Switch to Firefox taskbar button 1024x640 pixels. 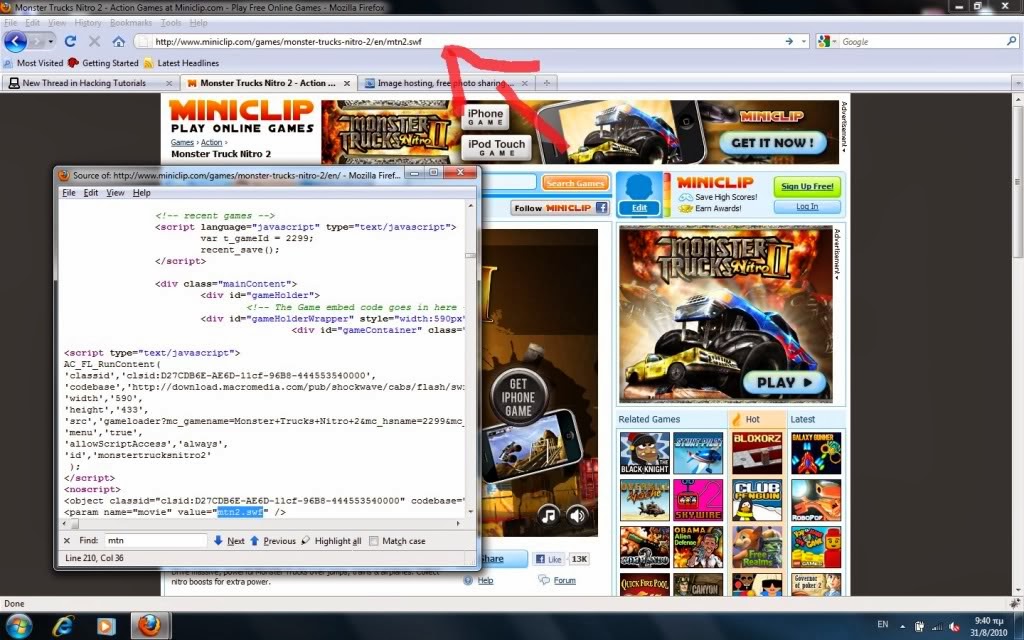pyautogui.click(x=150, y=626)
